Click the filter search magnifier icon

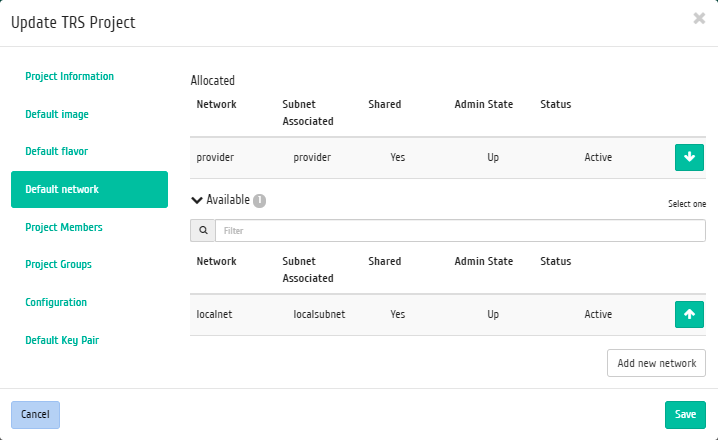(x=203, y=231)
